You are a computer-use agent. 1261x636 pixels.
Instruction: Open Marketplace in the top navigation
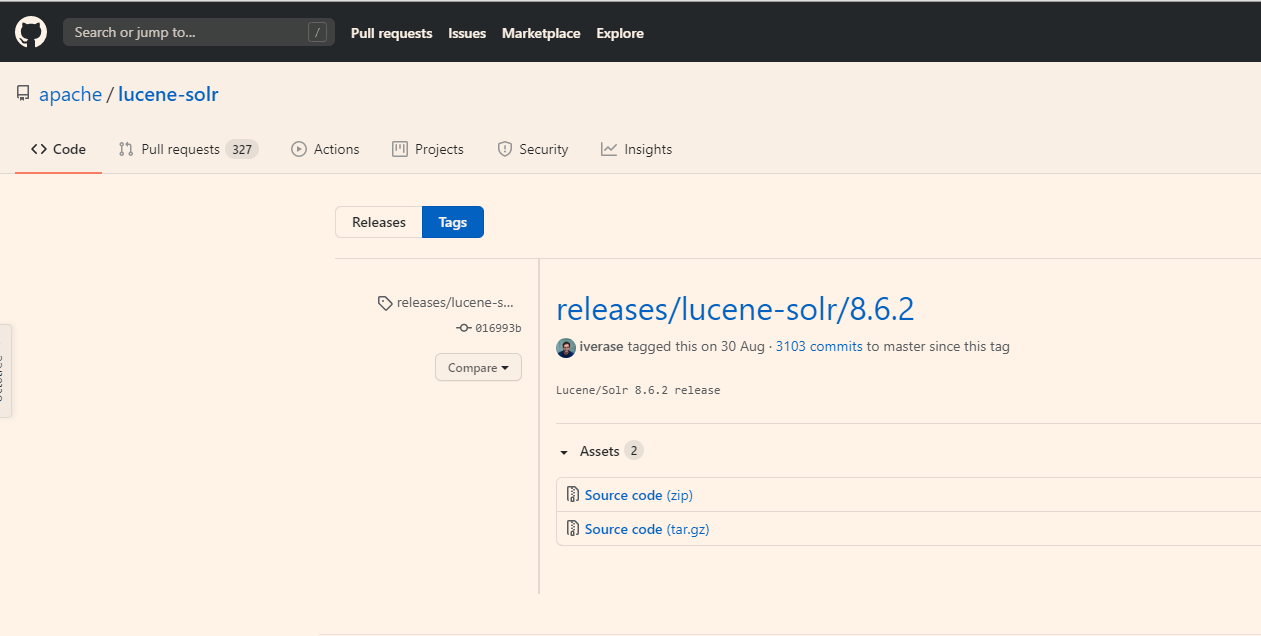click(541, 33)
